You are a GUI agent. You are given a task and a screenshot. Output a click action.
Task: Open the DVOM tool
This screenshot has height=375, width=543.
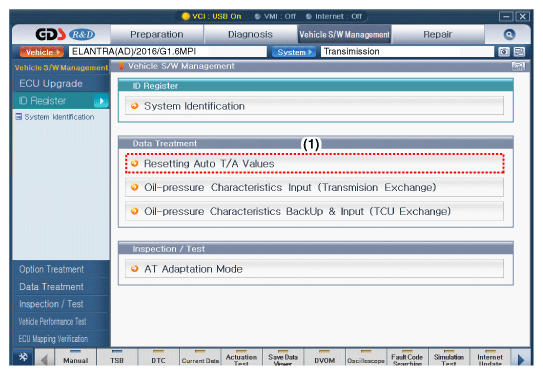(x=324, y=358)
